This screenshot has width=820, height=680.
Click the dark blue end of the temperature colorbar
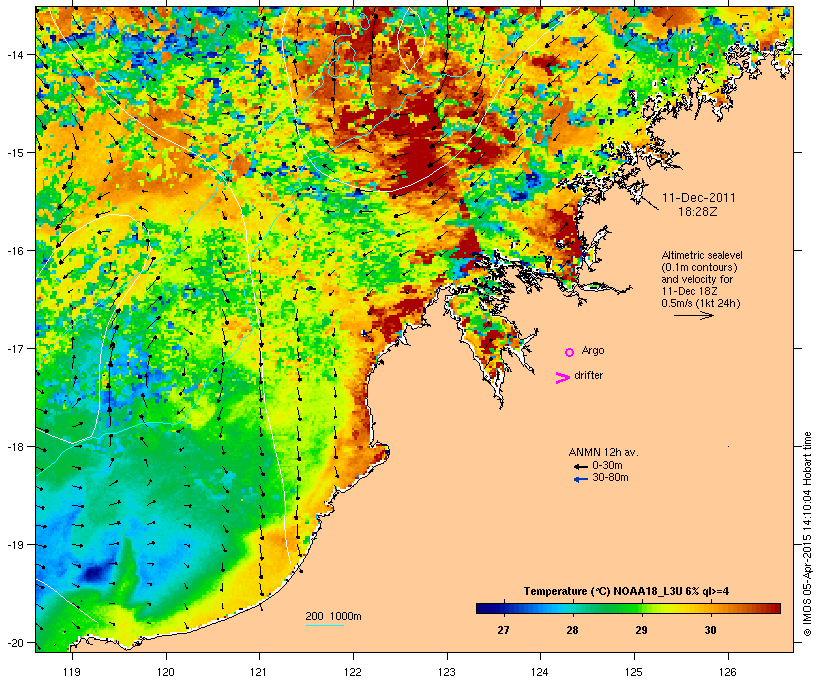[x=484, y=608]
